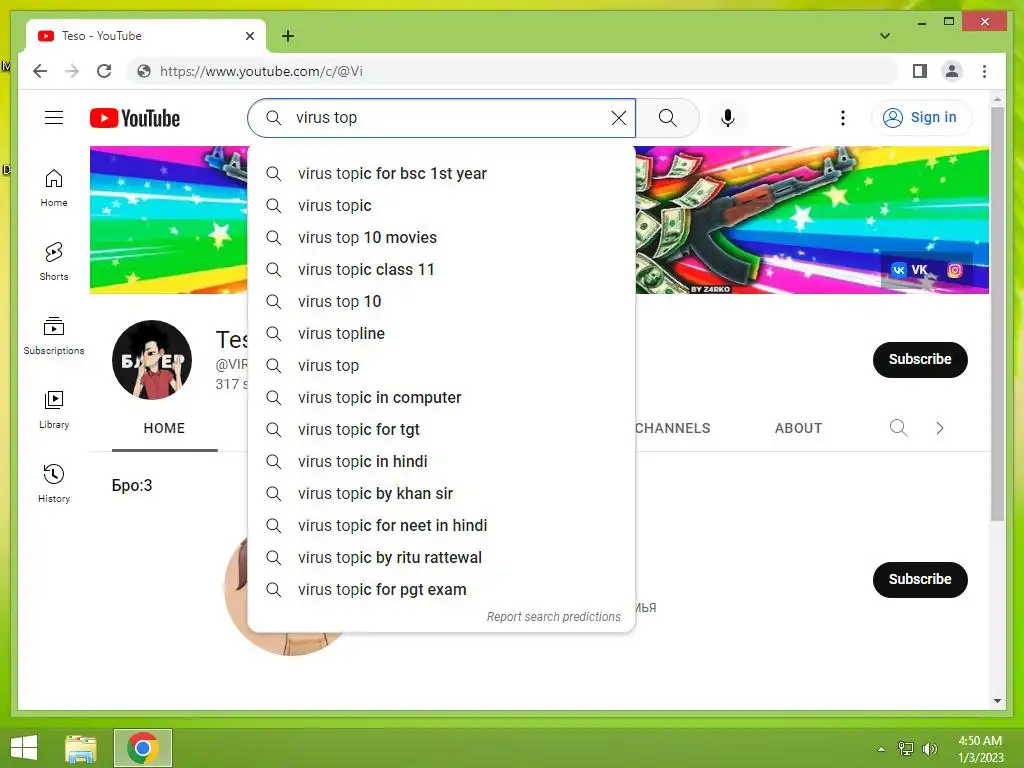The height and width of the screenshot is (768, 1024).
Task: Click the magnifier search button
Action: tap(667, 118)
